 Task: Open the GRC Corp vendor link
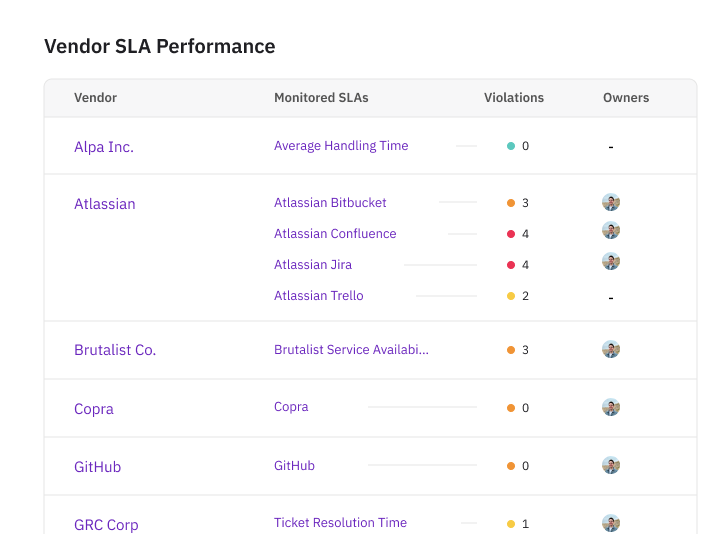point(106,525)
